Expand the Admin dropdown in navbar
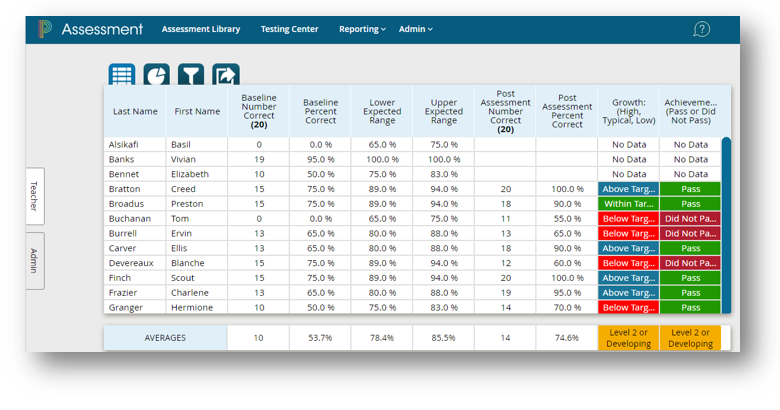Image resolution: width=780 pixels, height=410 pixels. pyautogui.click(x=415, y=29)
